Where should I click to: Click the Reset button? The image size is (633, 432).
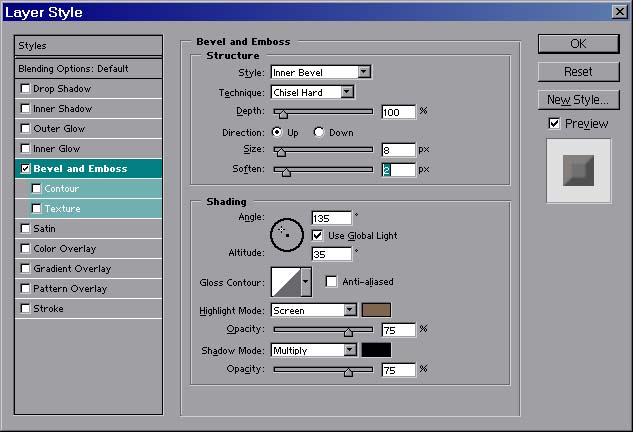pyautogui.click(x=579, y=72)
